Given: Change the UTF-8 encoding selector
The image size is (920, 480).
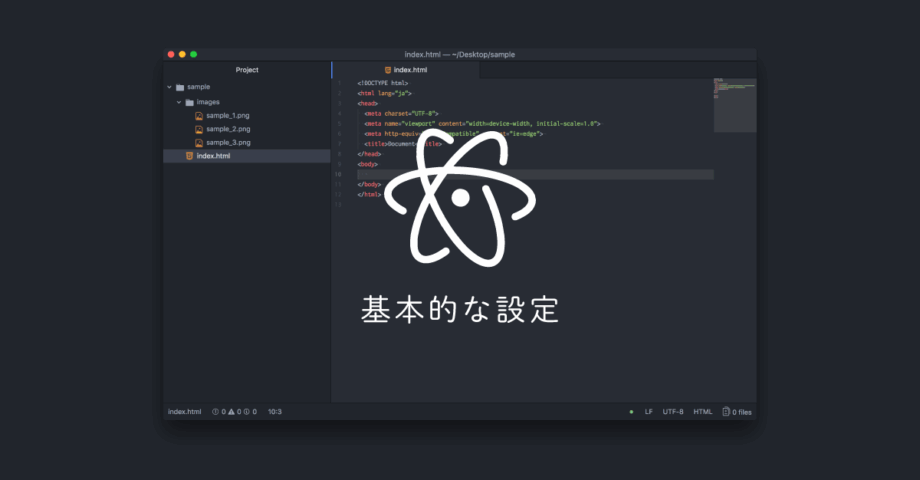Looking at the screenshot, I should click(x=673, y=412).
